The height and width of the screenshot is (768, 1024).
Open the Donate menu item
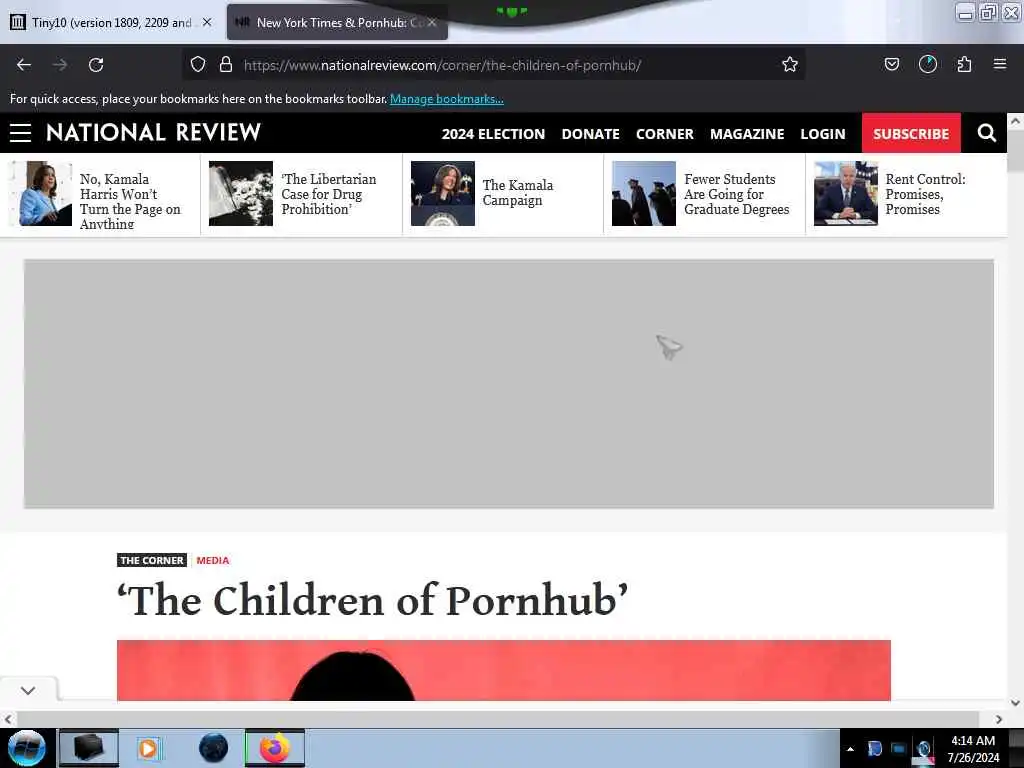click(590, 134)
